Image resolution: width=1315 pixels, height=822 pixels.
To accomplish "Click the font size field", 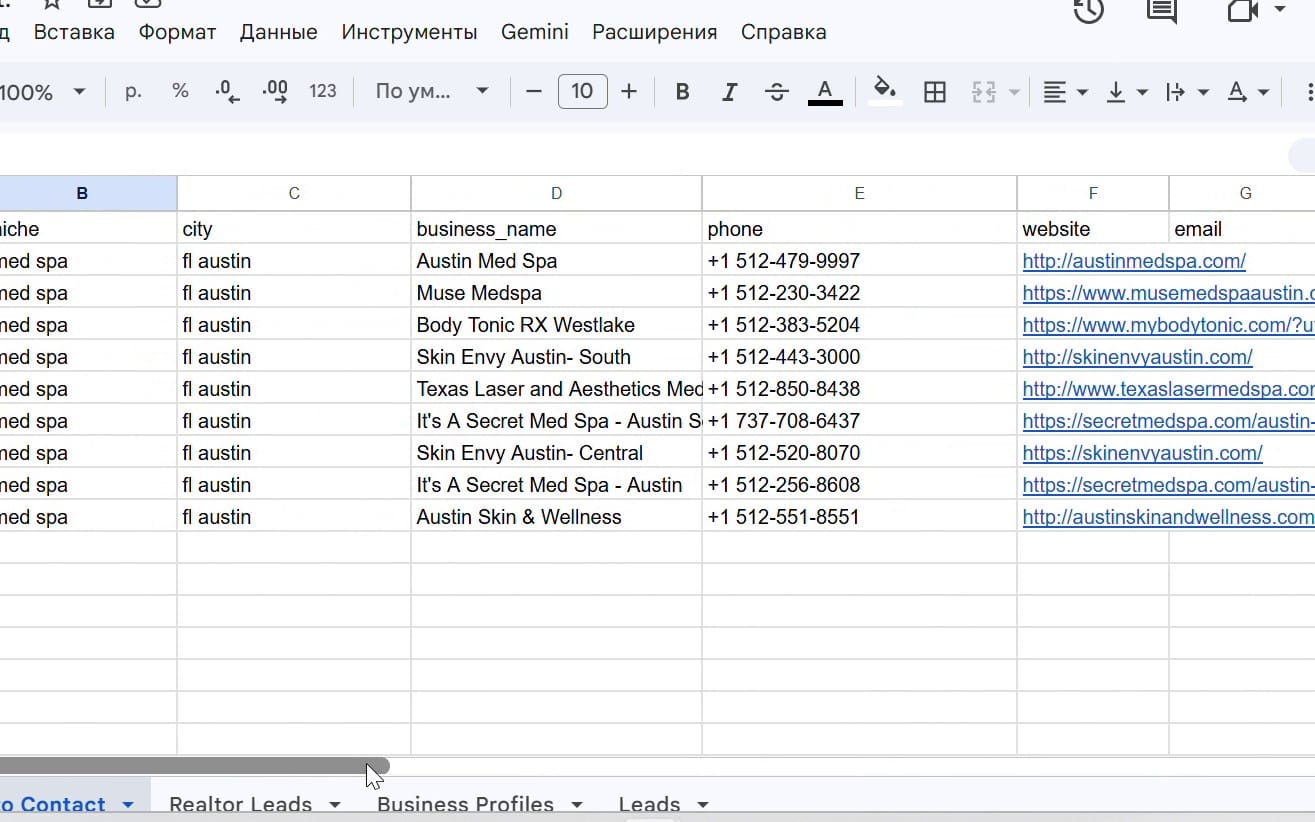I will point(582,92).
